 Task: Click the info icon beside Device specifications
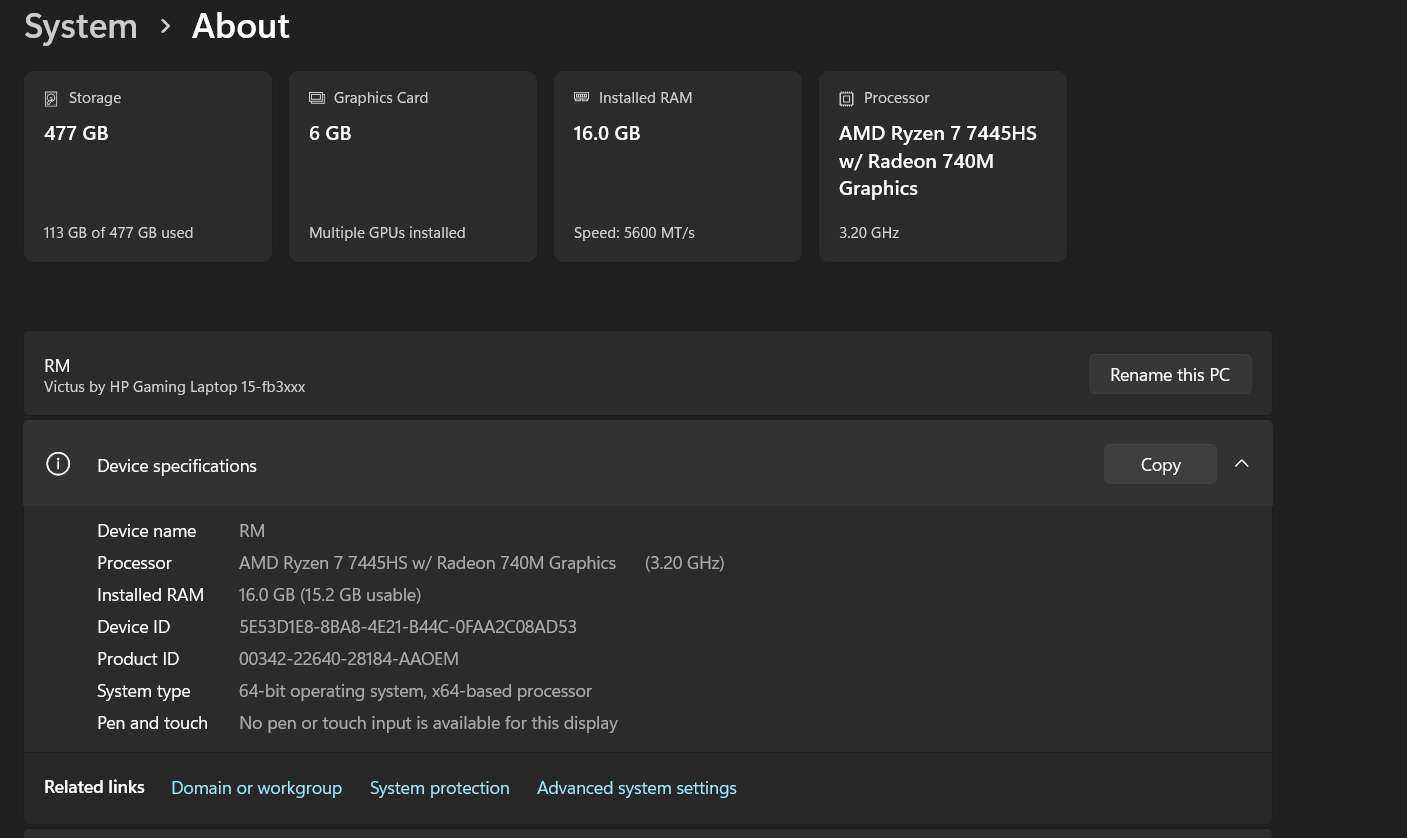pos(58,464)
